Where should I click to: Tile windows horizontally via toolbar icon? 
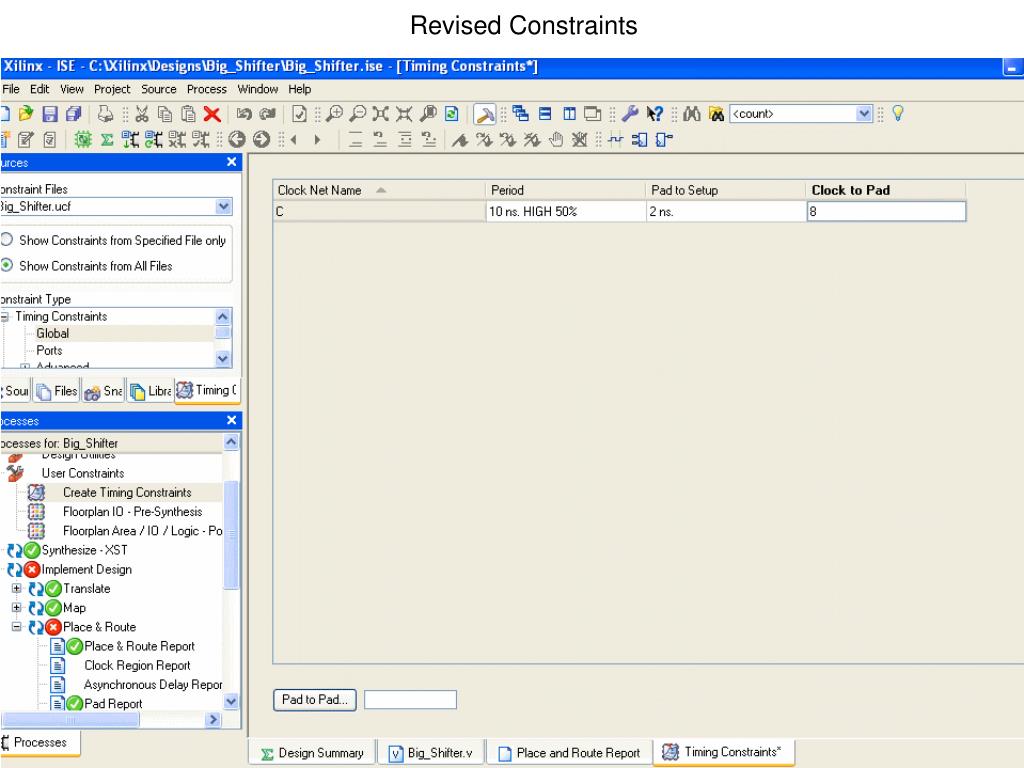[x=545, y=114]
